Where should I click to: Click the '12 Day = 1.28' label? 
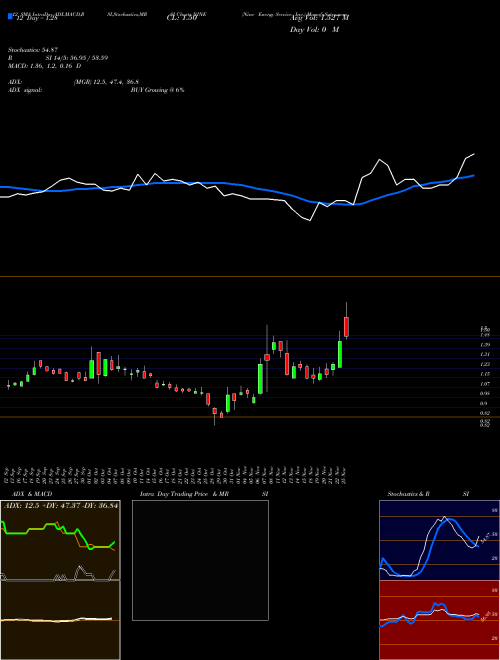tap(35, 18)
